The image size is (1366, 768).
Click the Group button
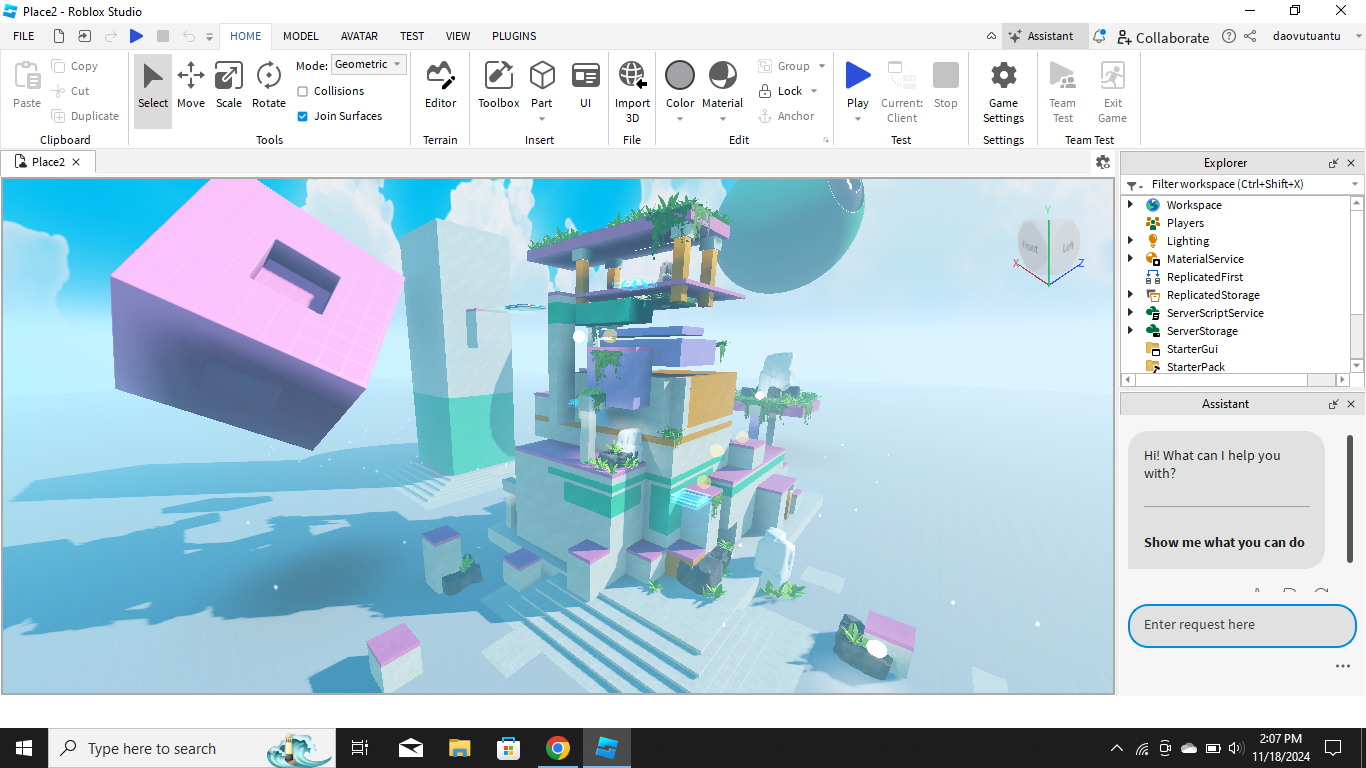pyautogui.click(x=784, y=66)
